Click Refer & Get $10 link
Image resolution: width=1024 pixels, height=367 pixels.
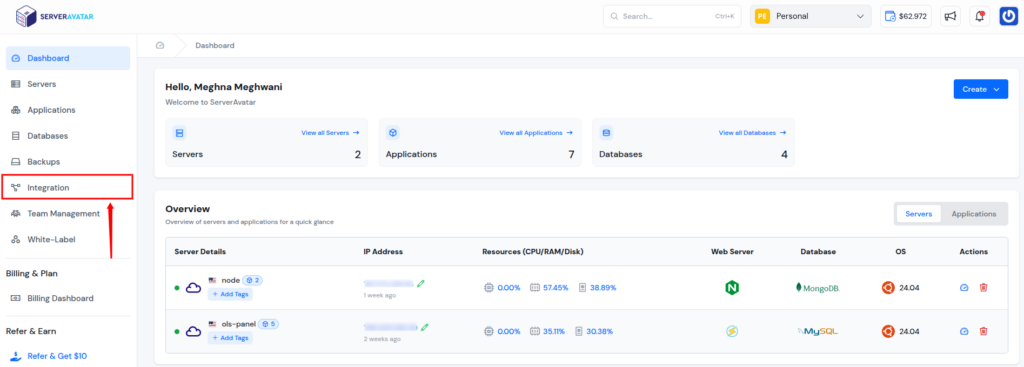(x=57, y=356)
